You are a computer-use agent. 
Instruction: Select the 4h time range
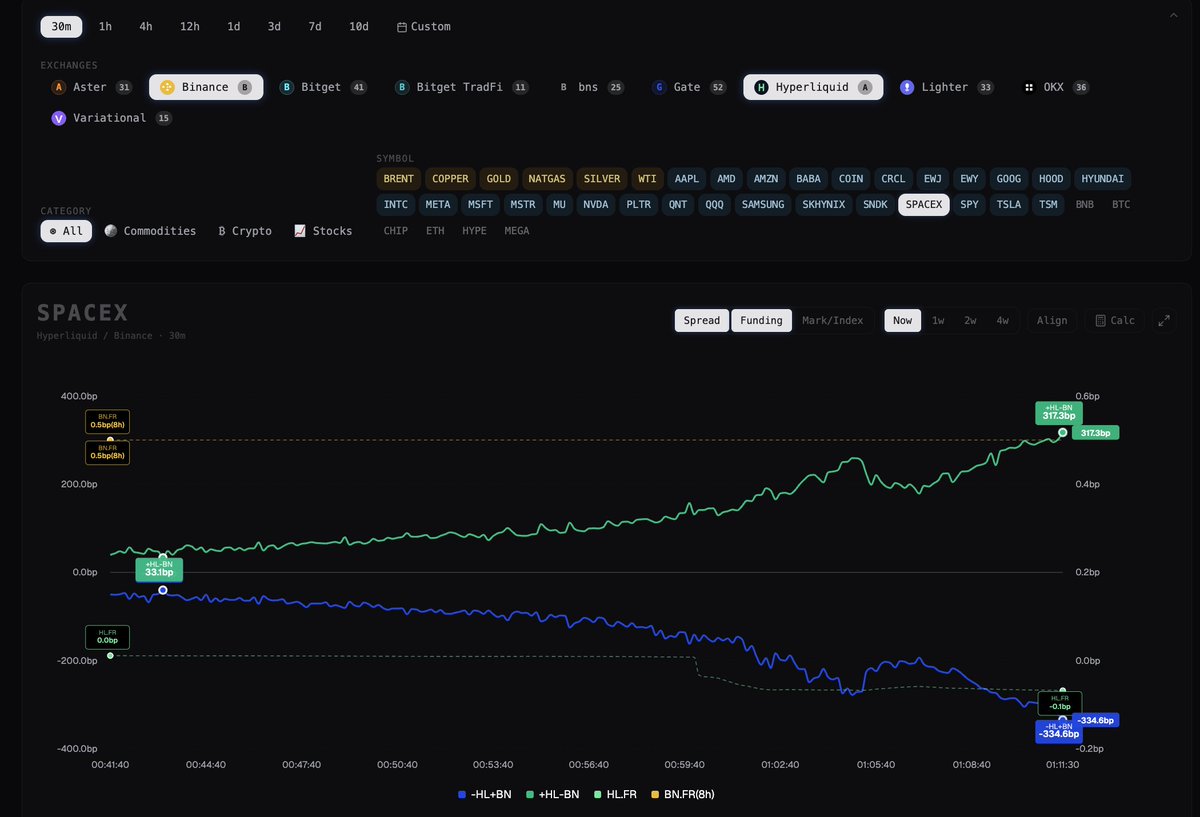tap(146, 26)
